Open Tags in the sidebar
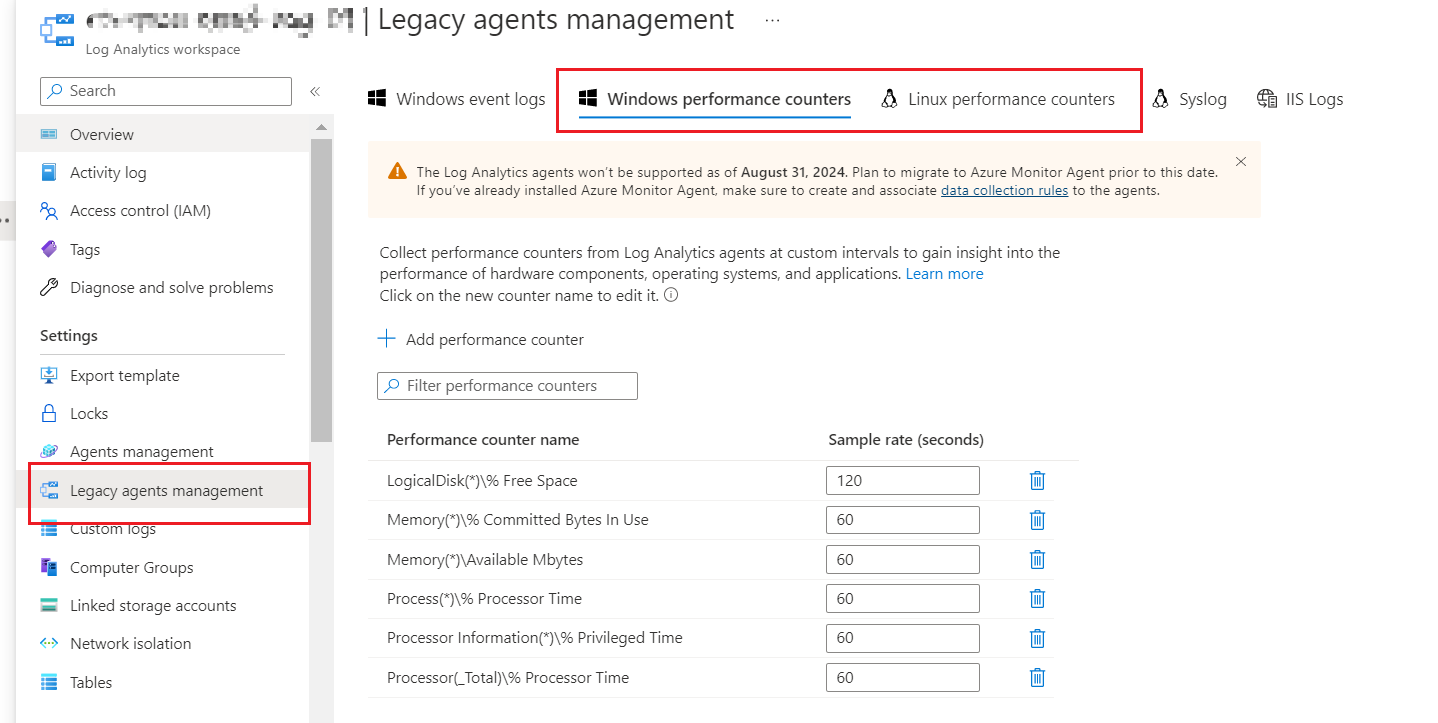 163,249
